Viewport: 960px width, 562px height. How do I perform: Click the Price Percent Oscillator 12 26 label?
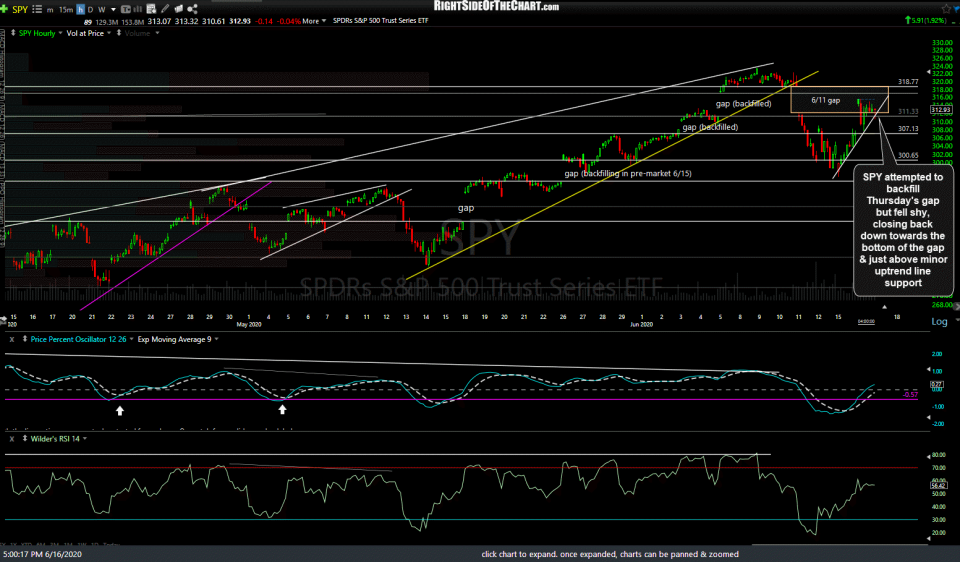78,339
